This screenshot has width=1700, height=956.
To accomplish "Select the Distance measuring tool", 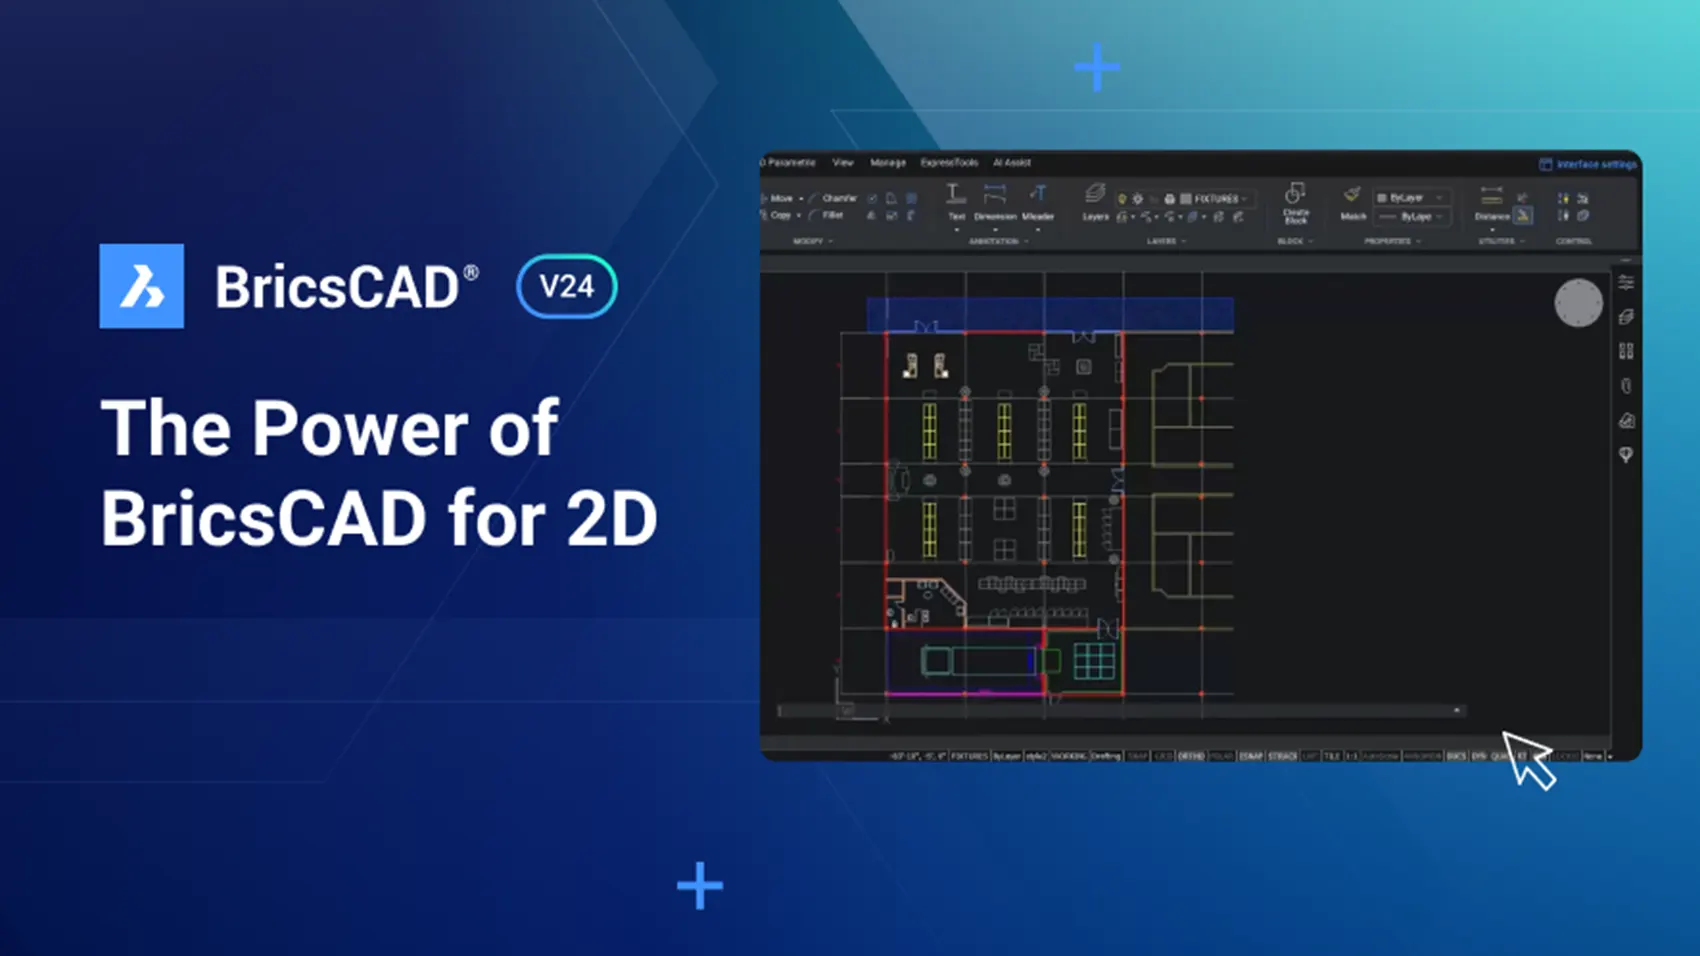I will tap(1492, 203).
